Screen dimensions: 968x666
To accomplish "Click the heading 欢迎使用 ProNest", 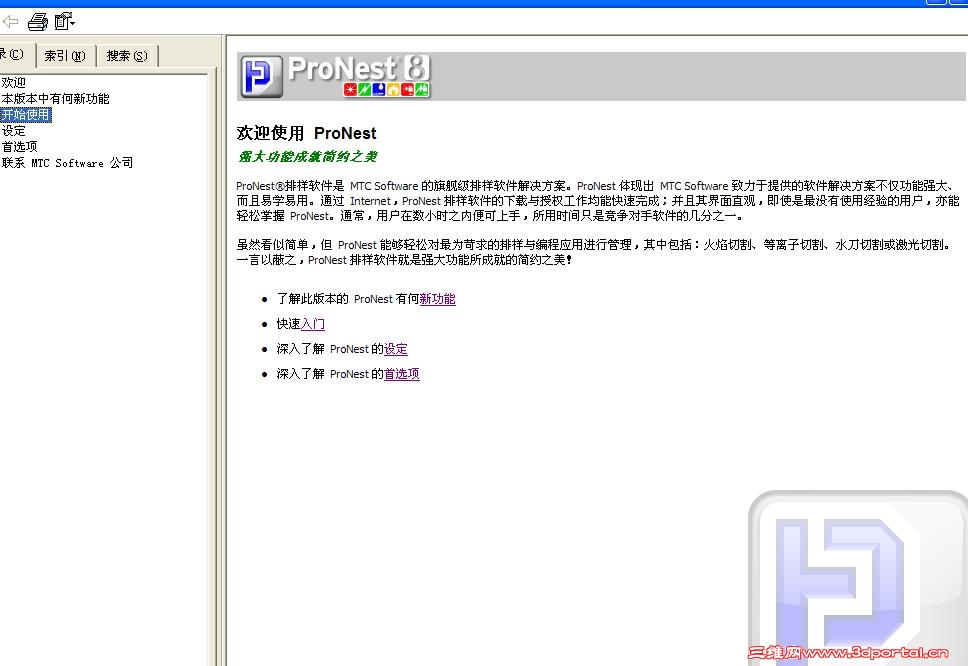I will point(306,133).
